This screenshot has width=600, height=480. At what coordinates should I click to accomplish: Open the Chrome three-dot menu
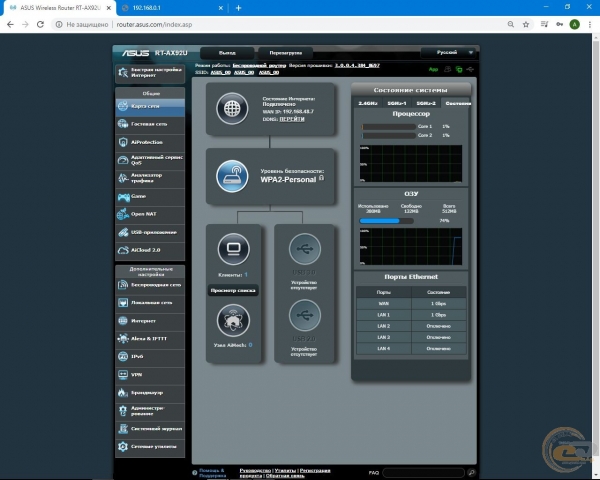[x=590, y=24]
